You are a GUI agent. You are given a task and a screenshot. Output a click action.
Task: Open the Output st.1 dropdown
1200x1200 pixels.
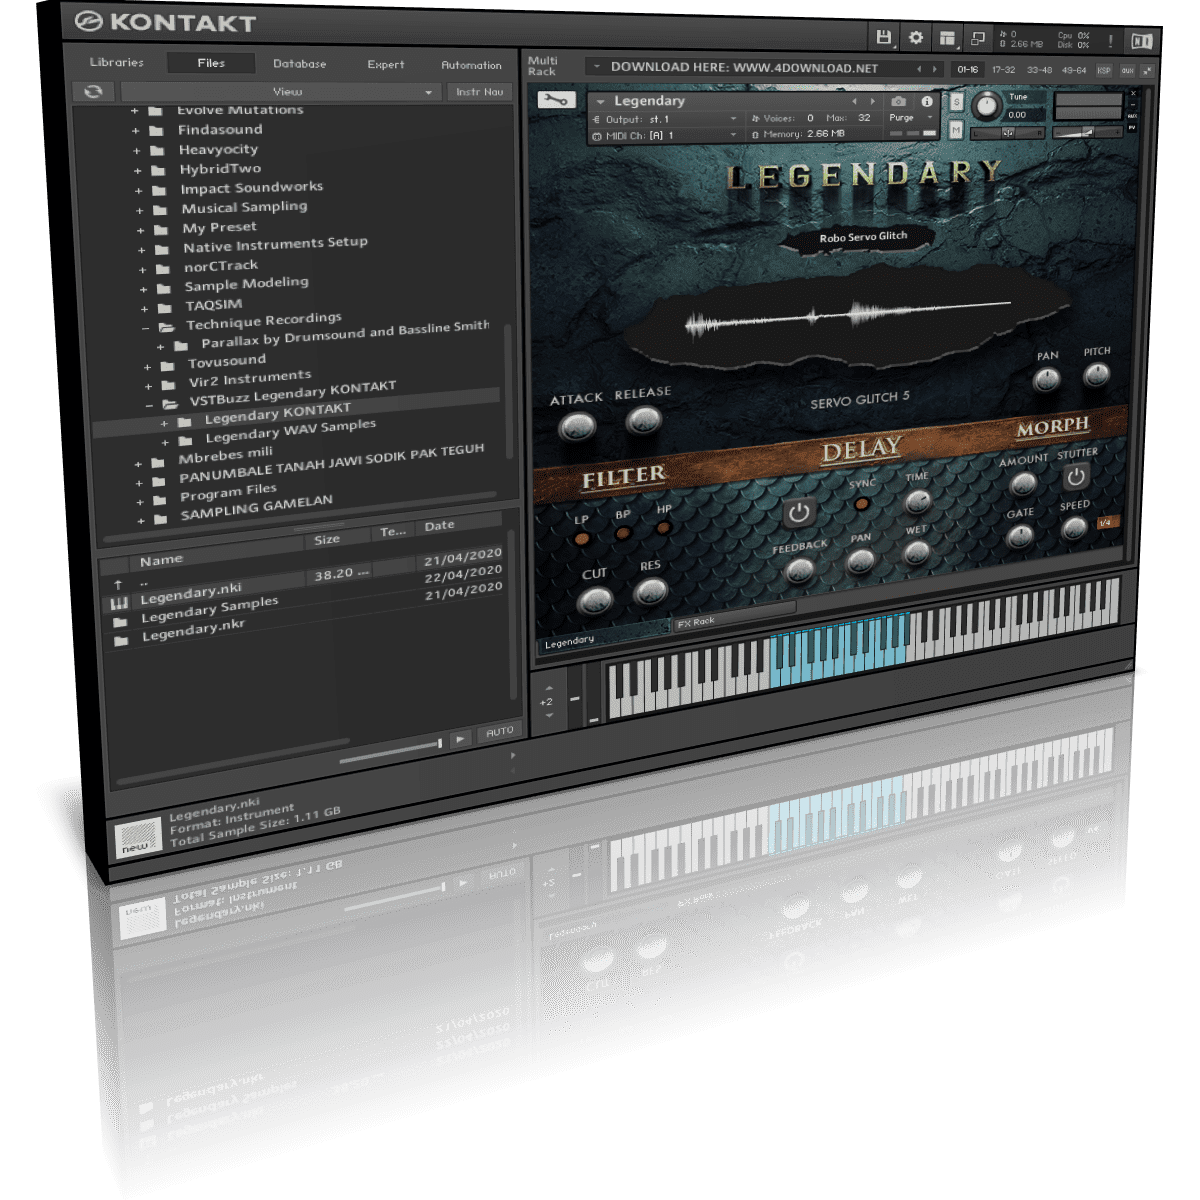tap(663, 118)
